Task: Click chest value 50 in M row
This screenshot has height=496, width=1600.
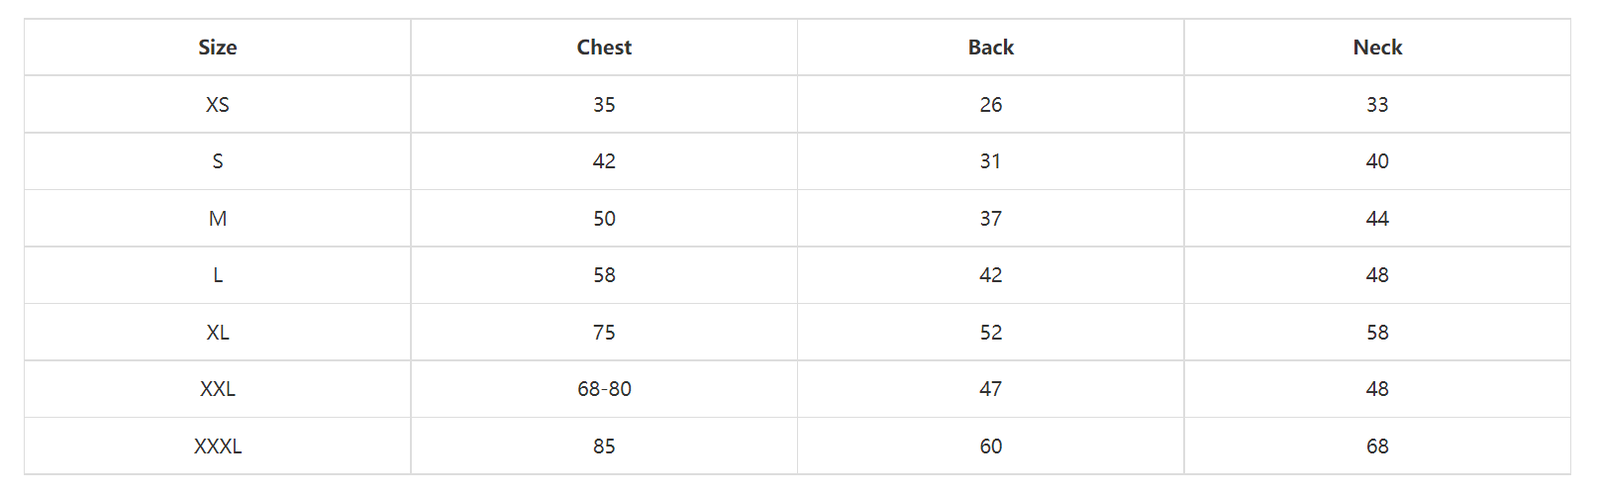Action: coord(604,218)
